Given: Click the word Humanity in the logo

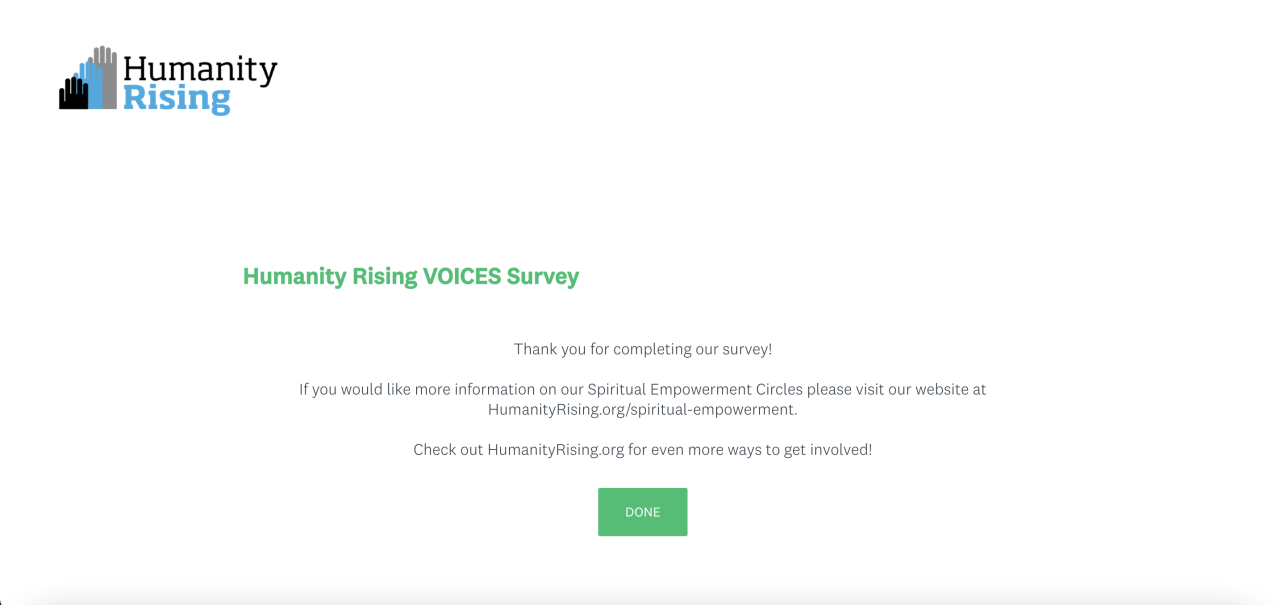Looking at the screenshot, I should point(200,68).
